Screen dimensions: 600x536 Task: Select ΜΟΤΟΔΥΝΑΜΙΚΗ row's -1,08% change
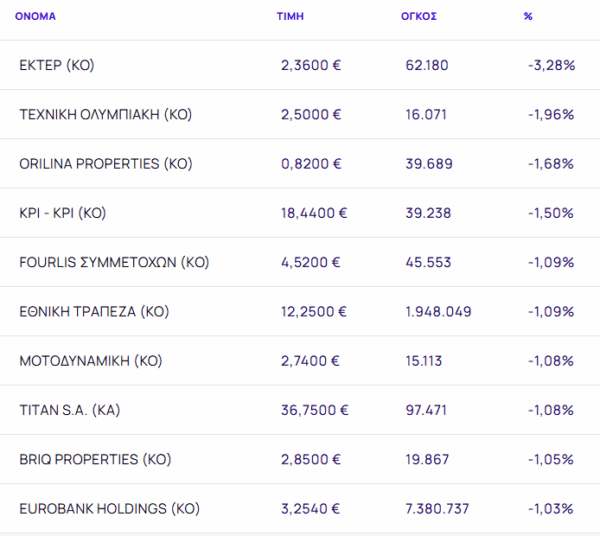(551, 361)
